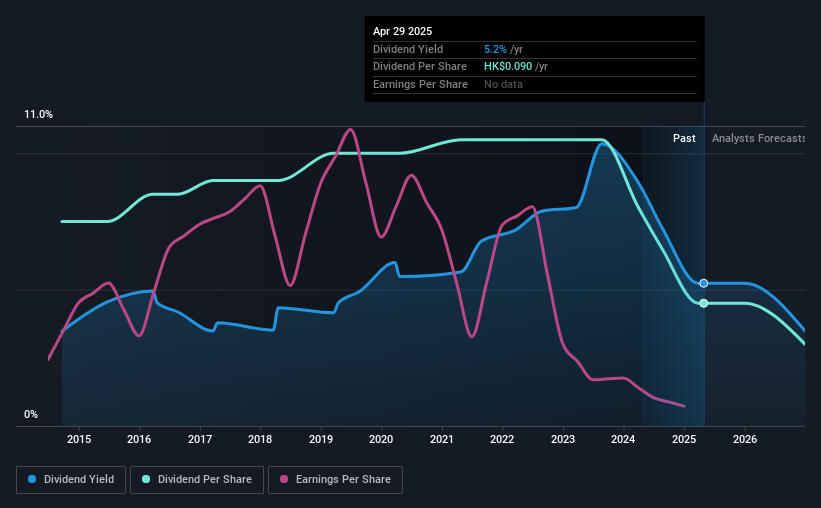
Task: Click the 2022 x-axis label
Action: (x=502, y=439)
